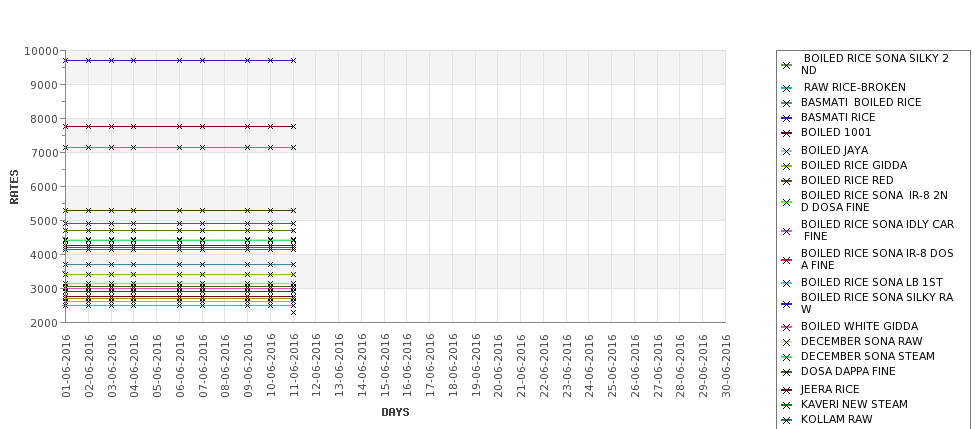
Task: Select the BOILED RICE GIDDA legend label
Action: click(x=854, y=165)
